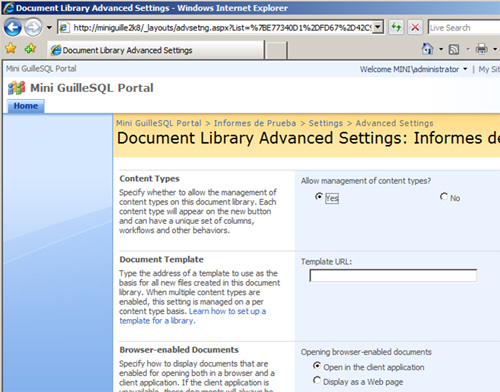The image size is (500, 392).
Task: Open the Home navigation tab
Action: click(26, 106)
